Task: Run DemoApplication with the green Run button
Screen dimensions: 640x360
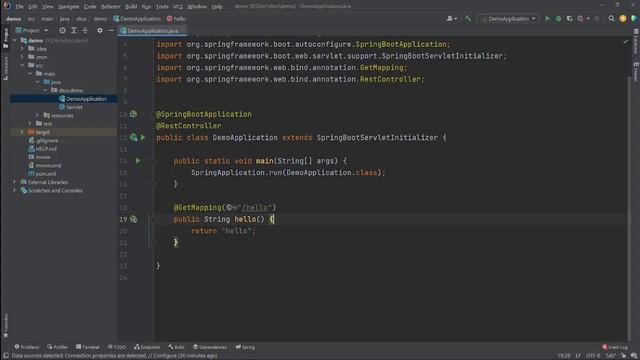Action: point(547,19)
